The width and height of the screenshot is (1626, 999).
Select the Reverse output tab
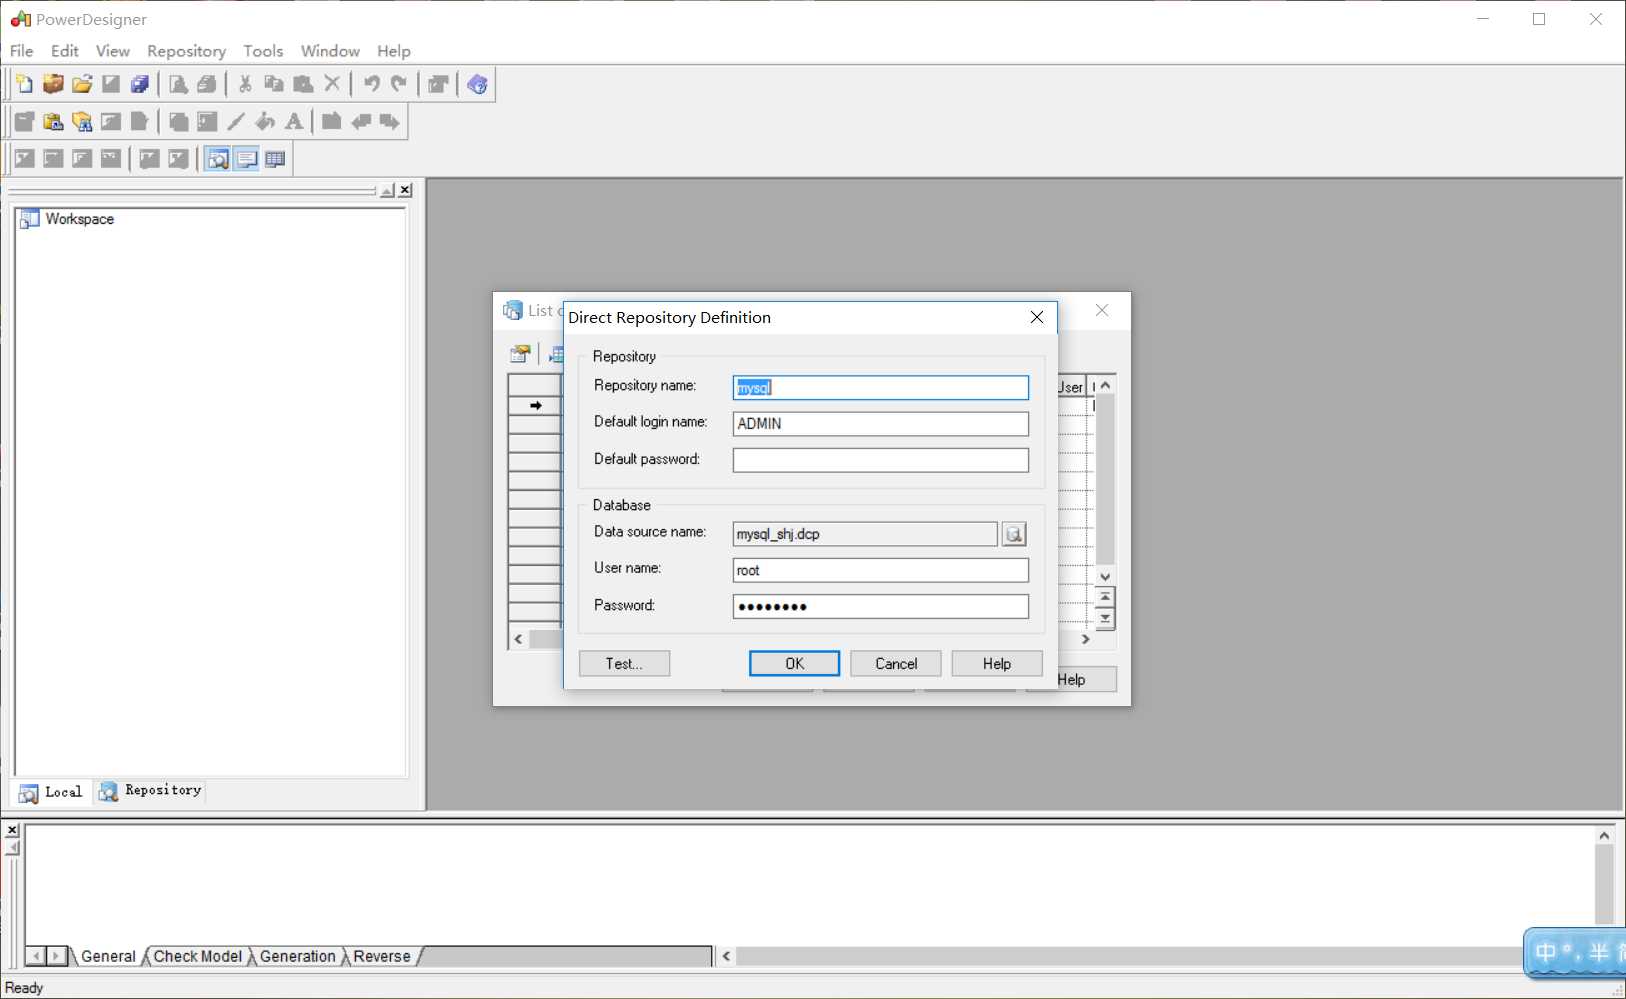[382, 956]
